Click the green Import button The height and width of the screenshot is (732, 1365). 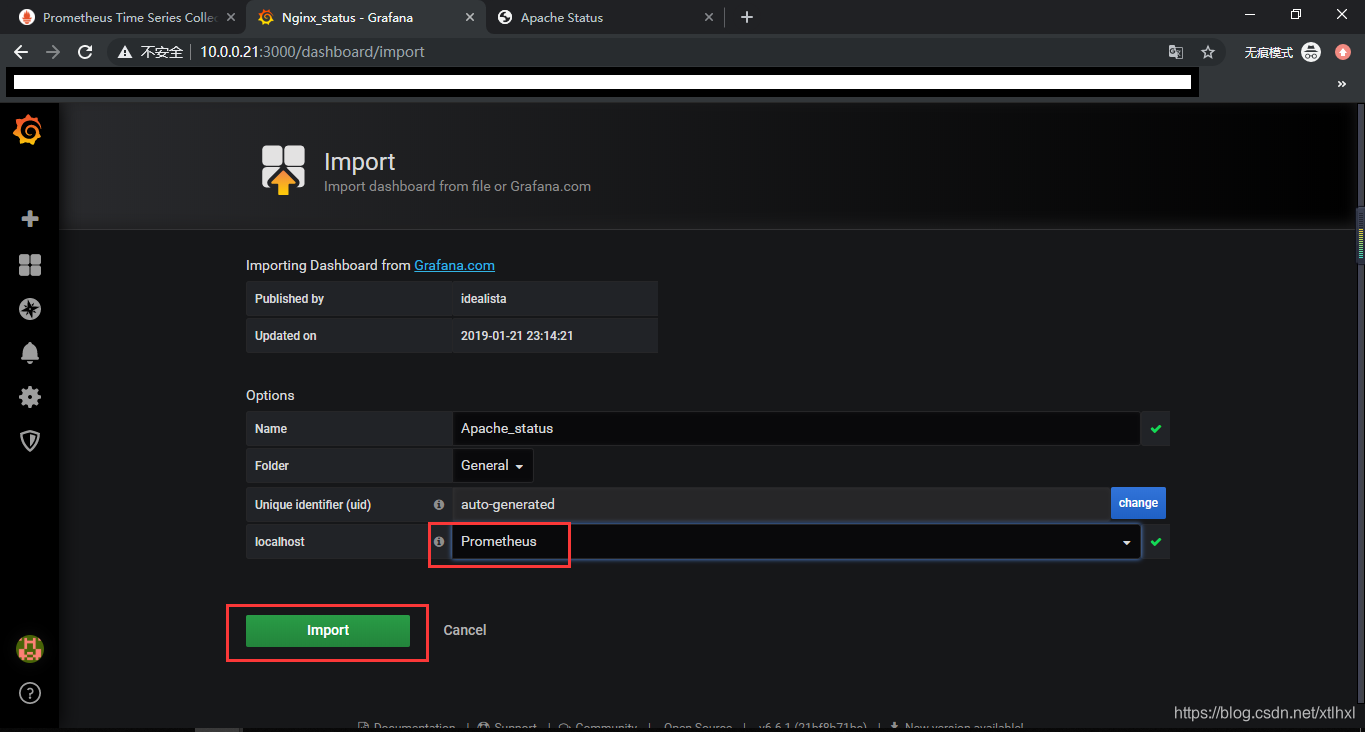pyautogui.click(x=328, y=631)
